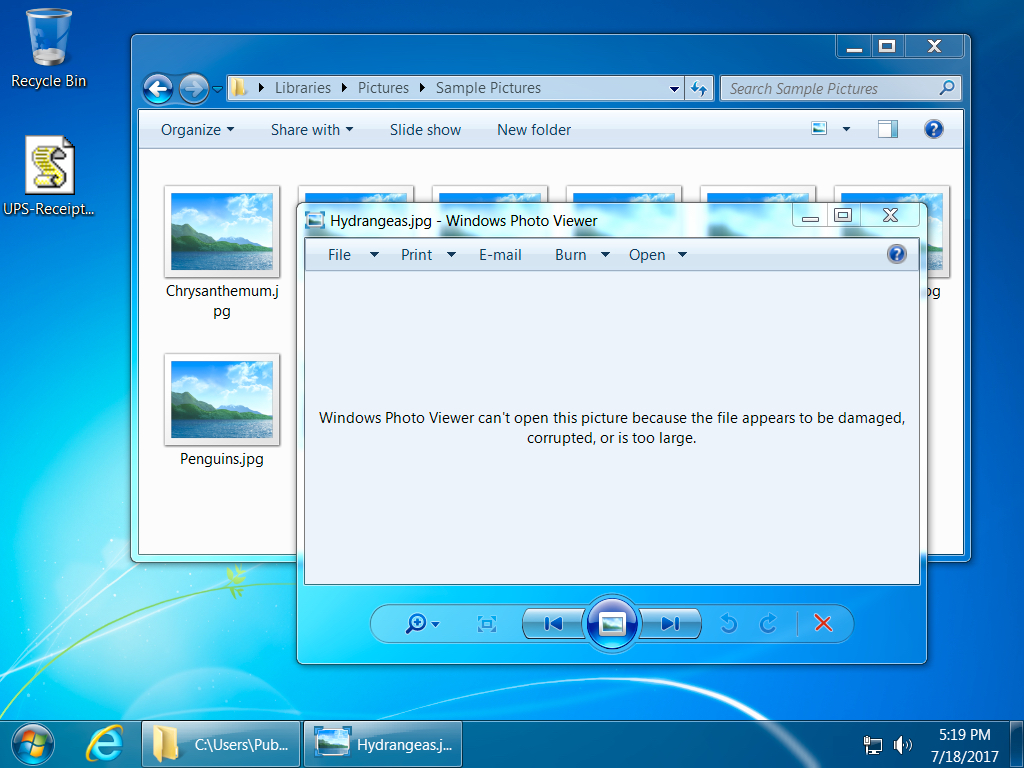Click the New folder button
The height and width of the screenshot is (768, 1024).
[x=534, y=129]
